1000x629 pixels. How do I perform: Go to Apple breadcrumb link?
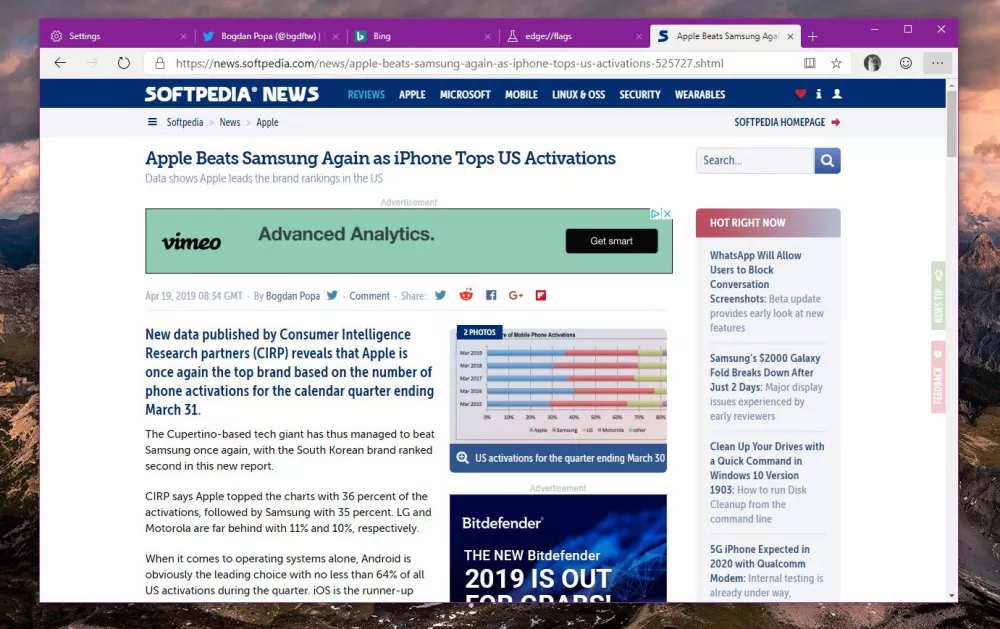coord(267,122)
